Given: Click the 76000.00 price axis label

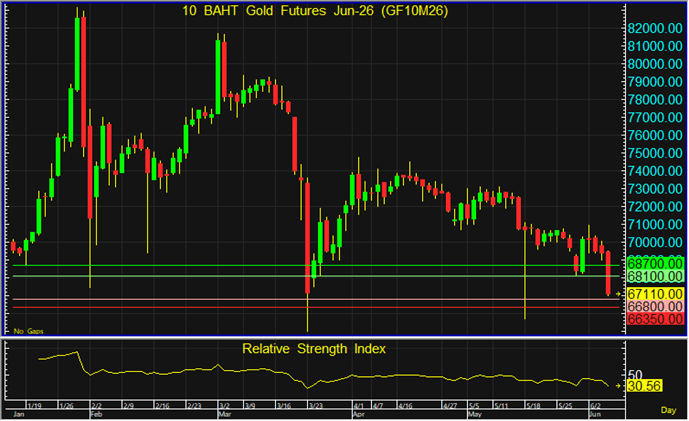Looking at the screenshot, I should pyautogui.click(x=655, y=135).
